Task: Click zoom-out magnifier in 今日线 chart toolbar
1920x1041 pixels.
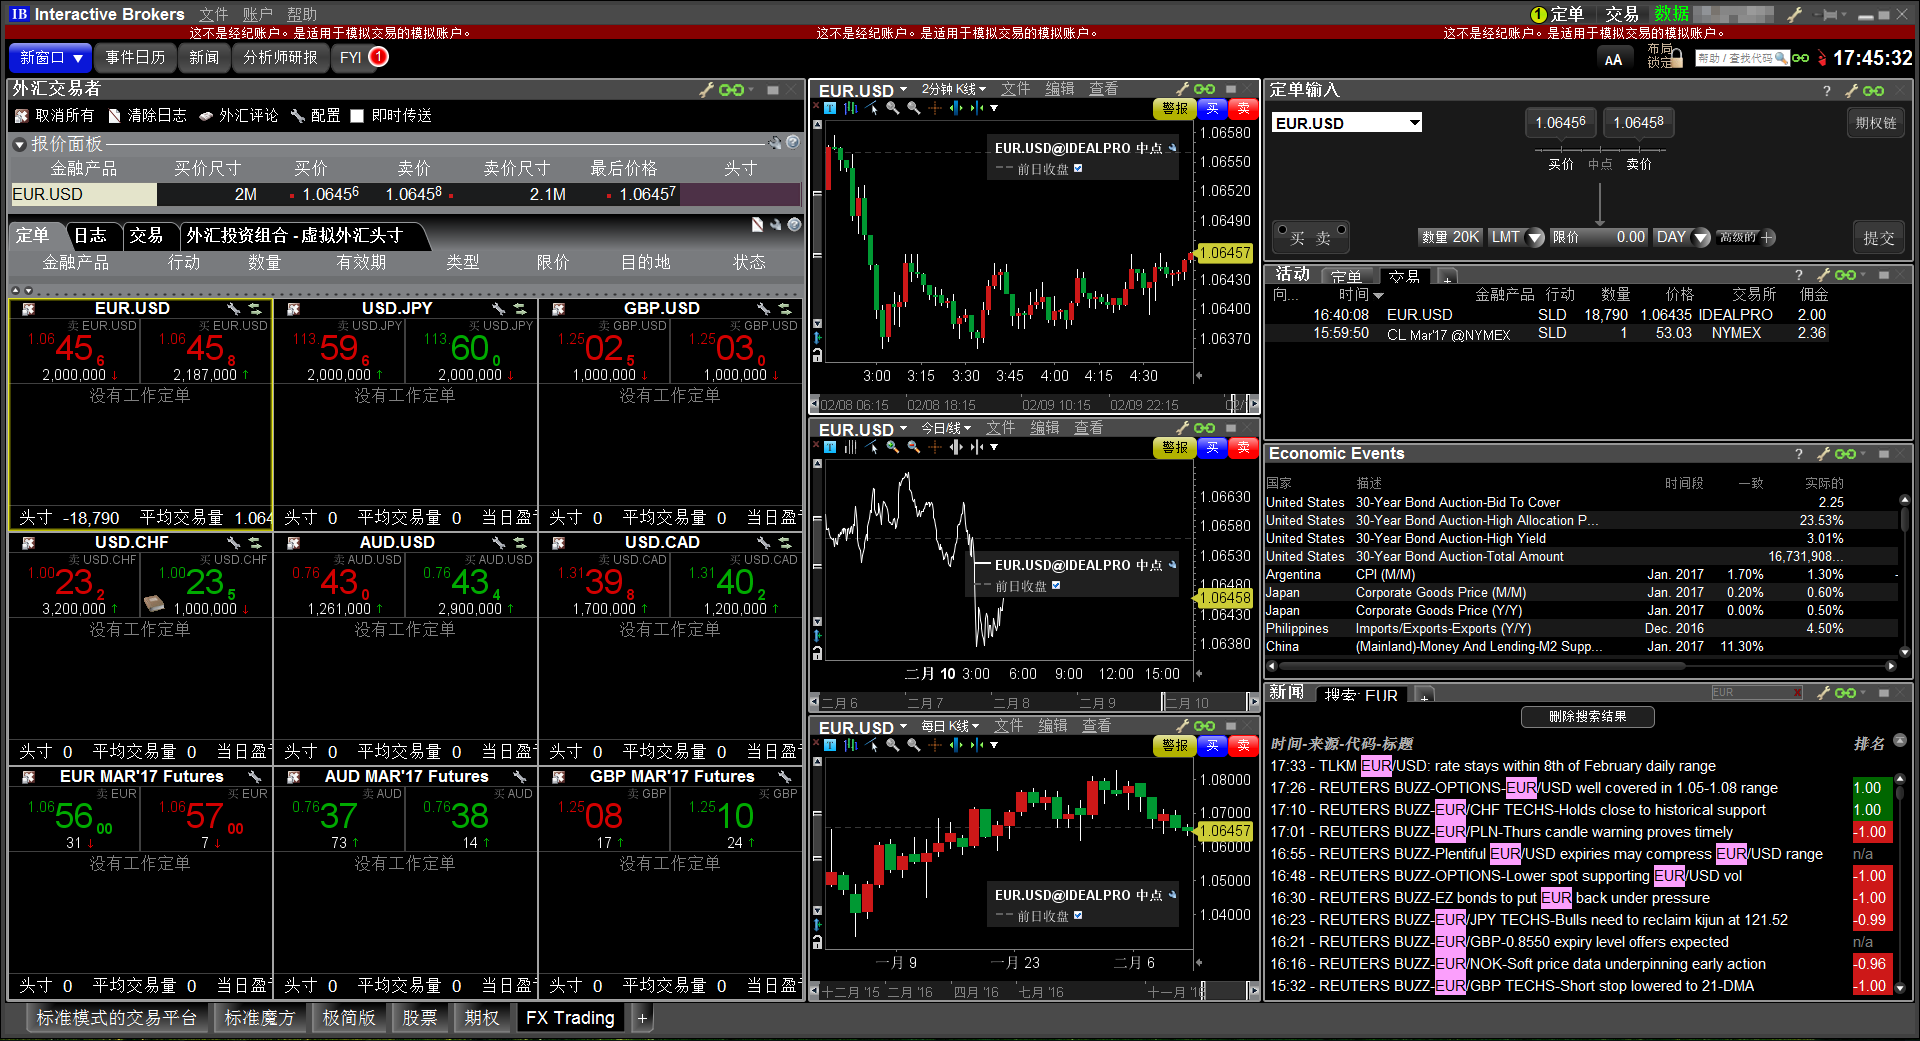Action: pos(914,448)
